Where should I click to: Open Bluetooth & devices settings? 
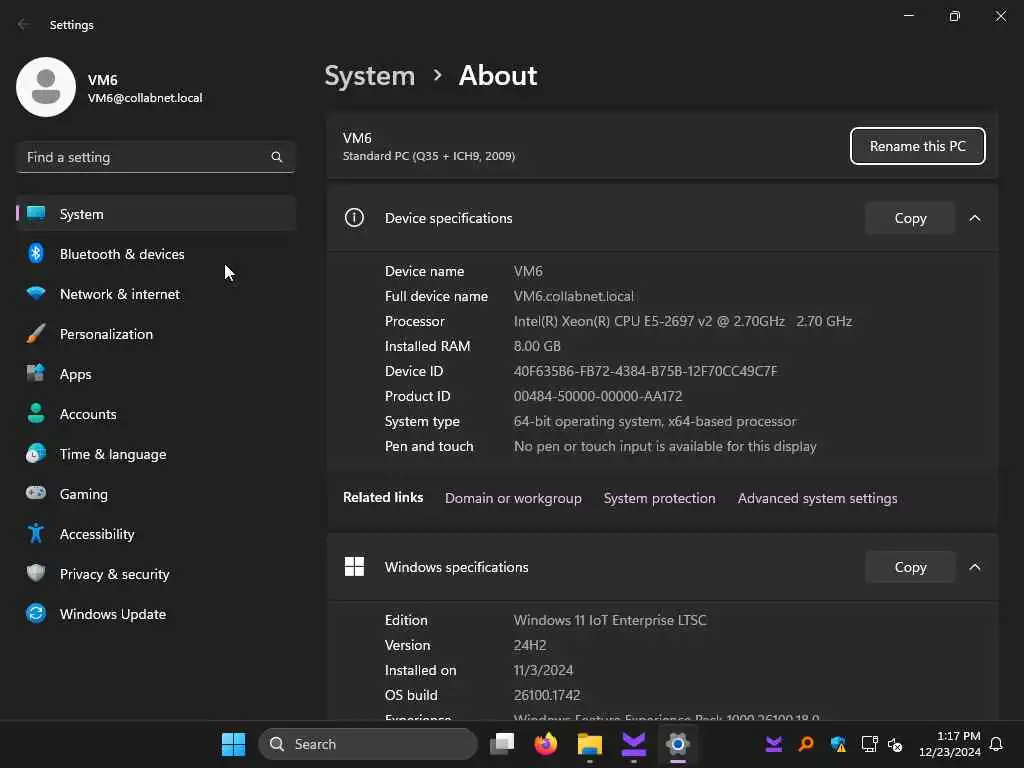coord(156,253)
